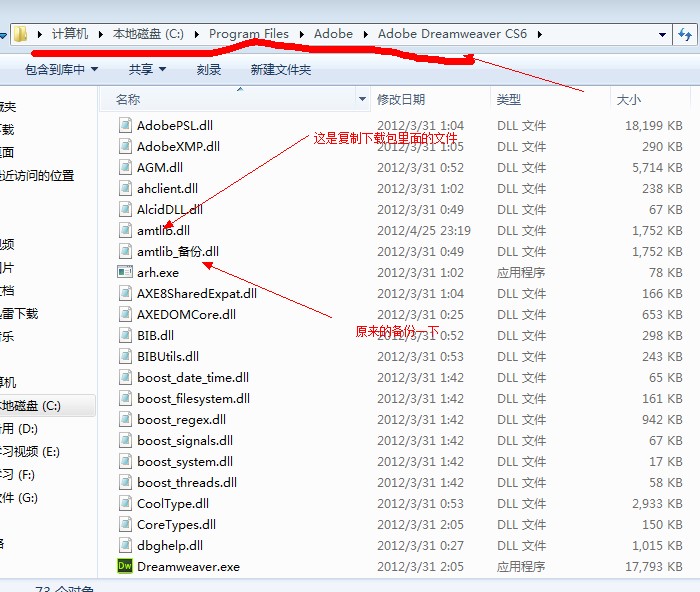The image size is (700, 592).
Task: Go to 本地磁盘 (C:) in breadcrumb
Action: (148, 34)
